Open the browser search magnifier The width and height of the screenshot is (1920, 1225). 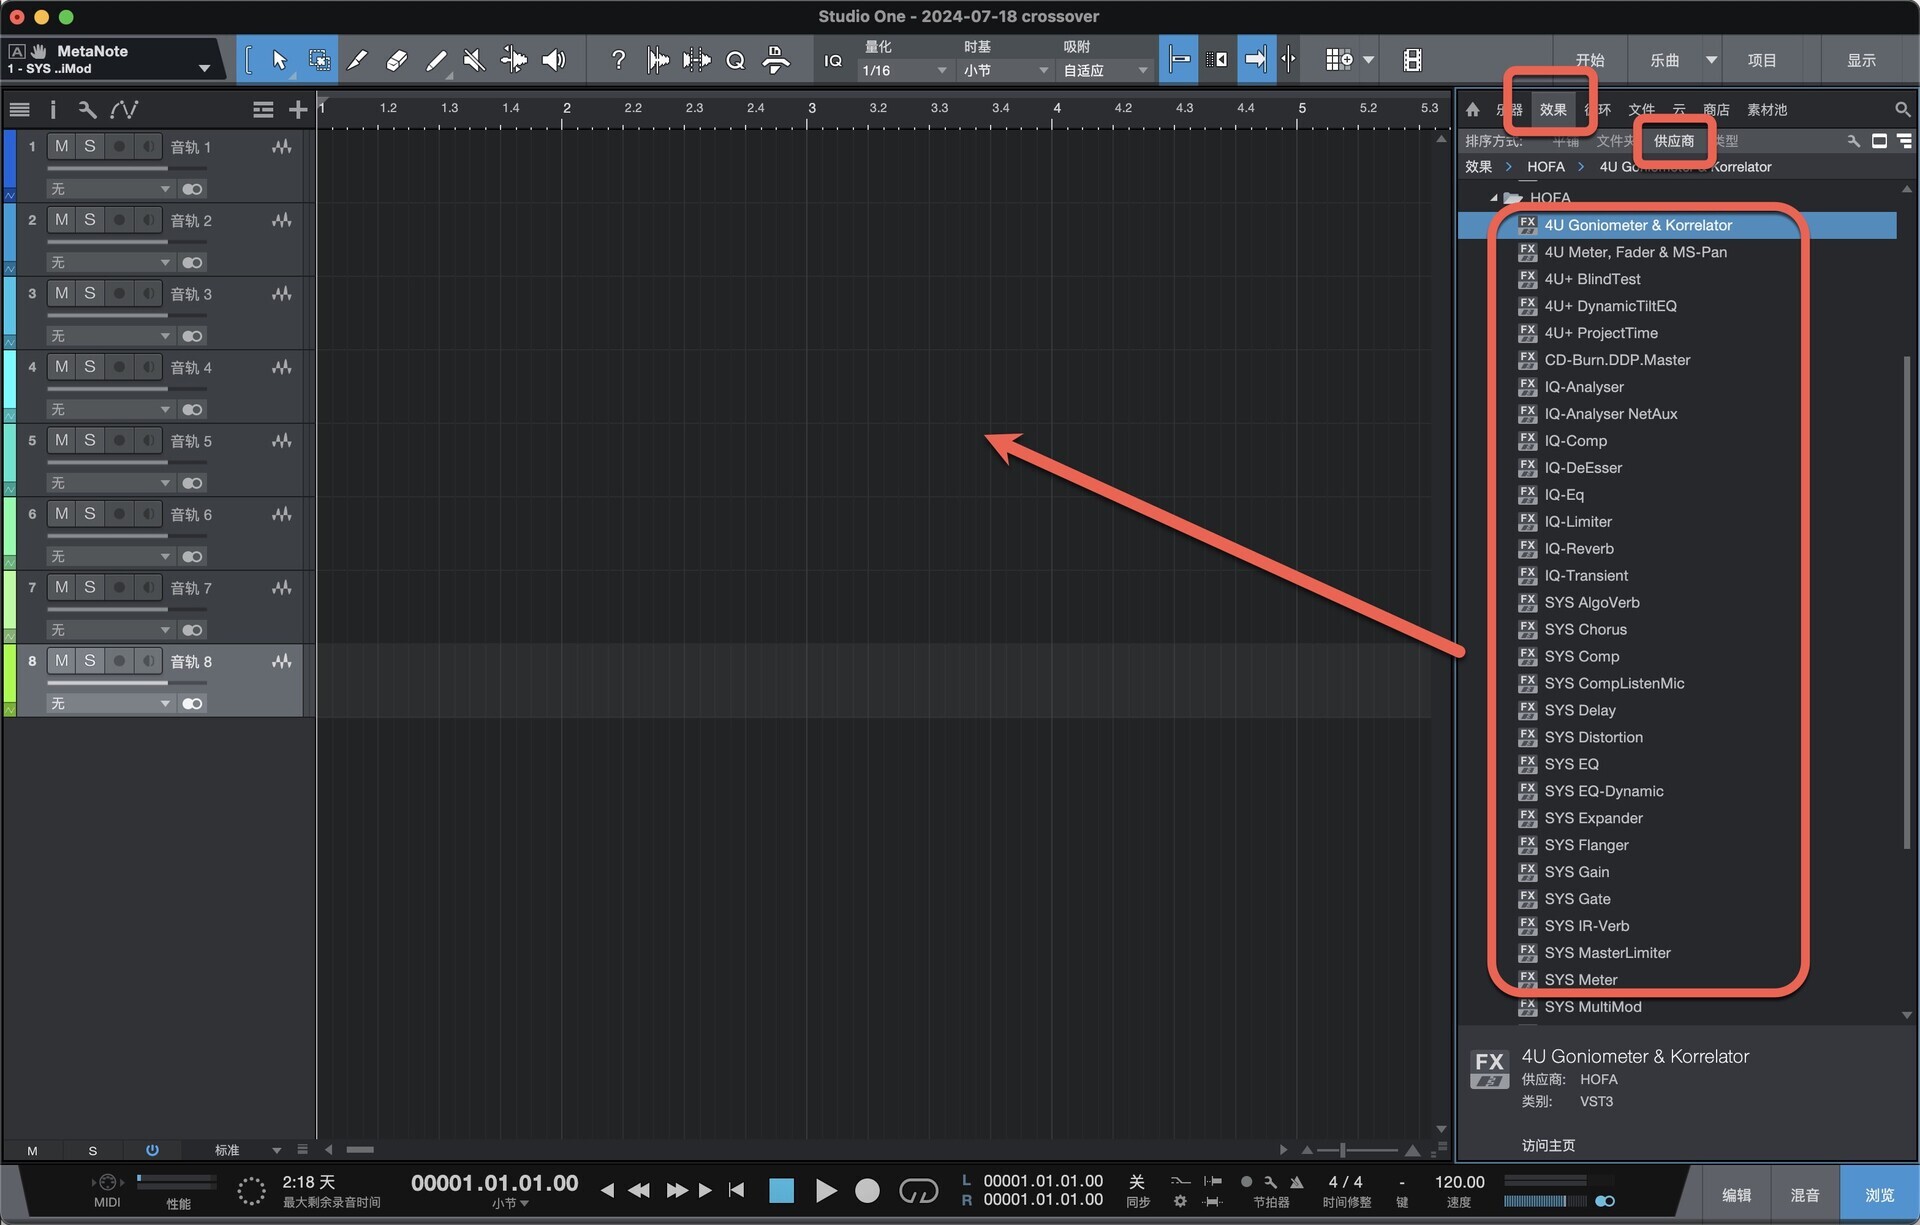point(1901,109)
